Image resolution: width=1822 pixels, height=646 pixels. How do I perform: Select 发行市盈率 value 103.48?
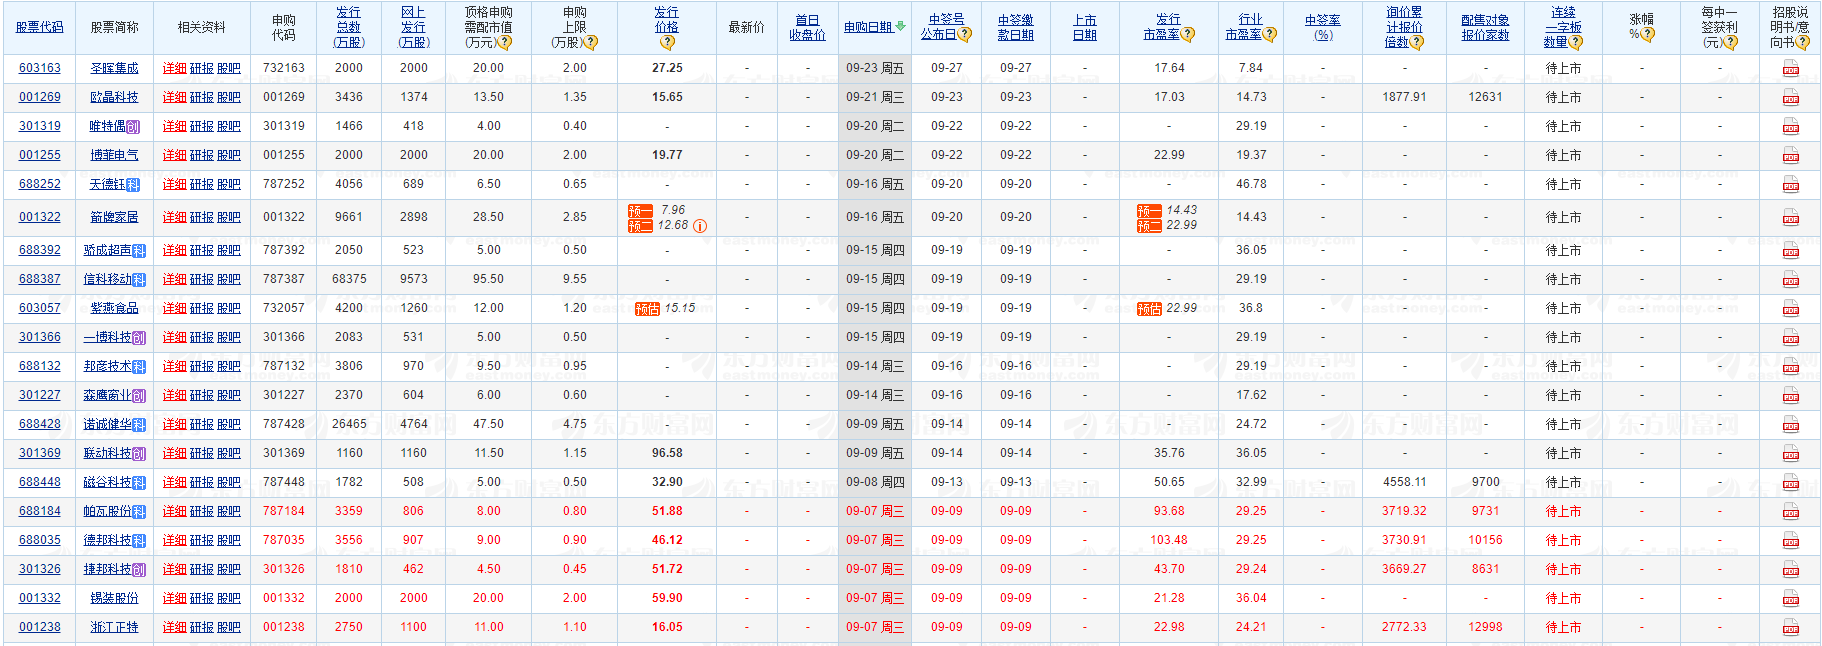(1168, 540)
